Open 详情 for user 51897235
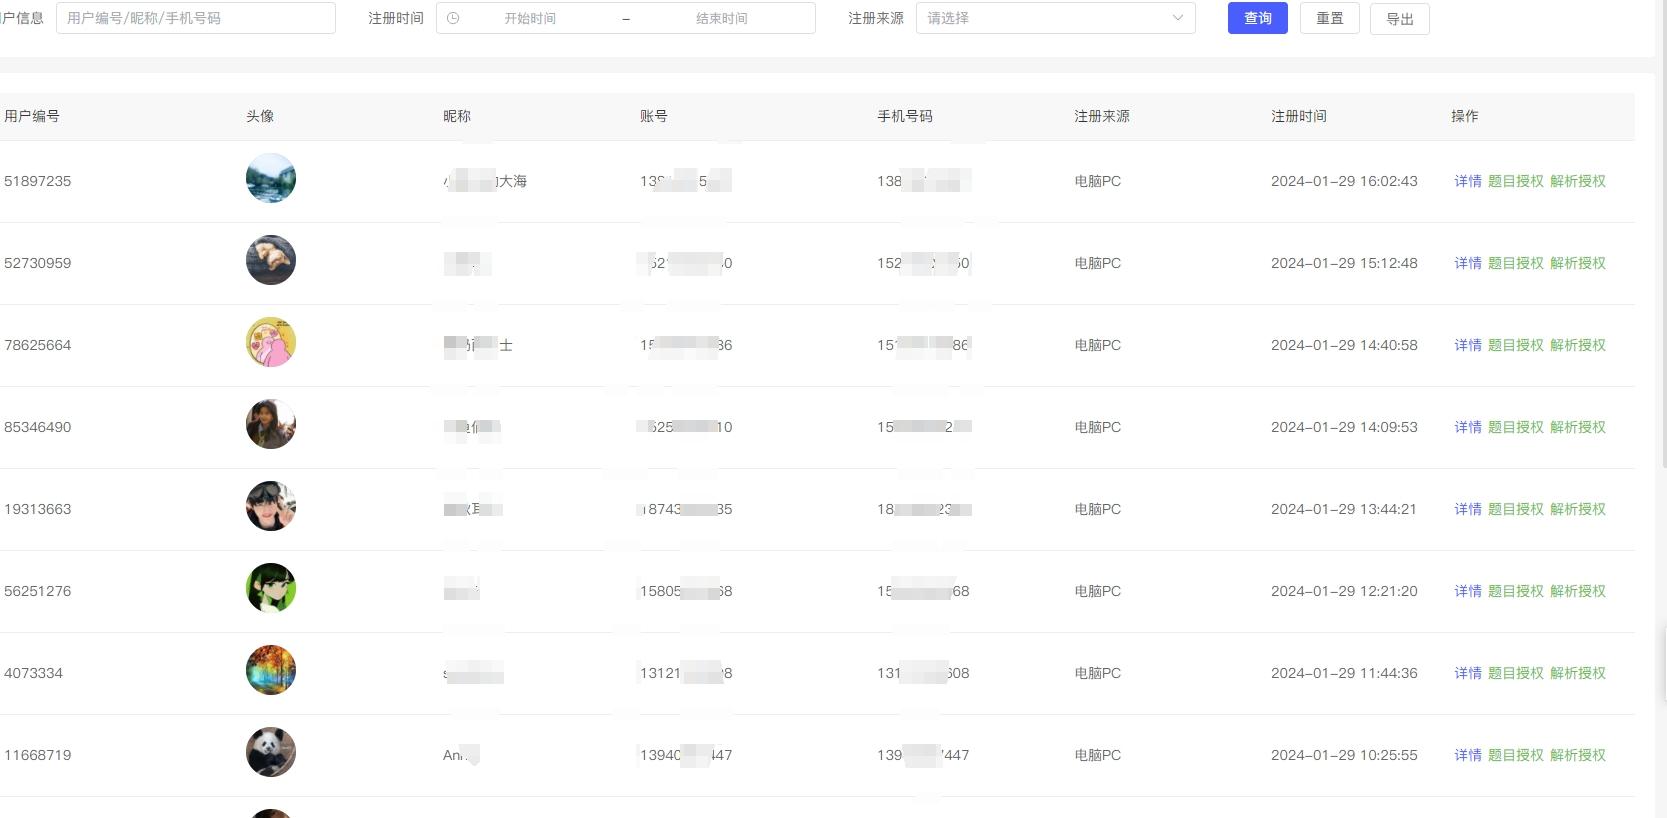 1468,181
